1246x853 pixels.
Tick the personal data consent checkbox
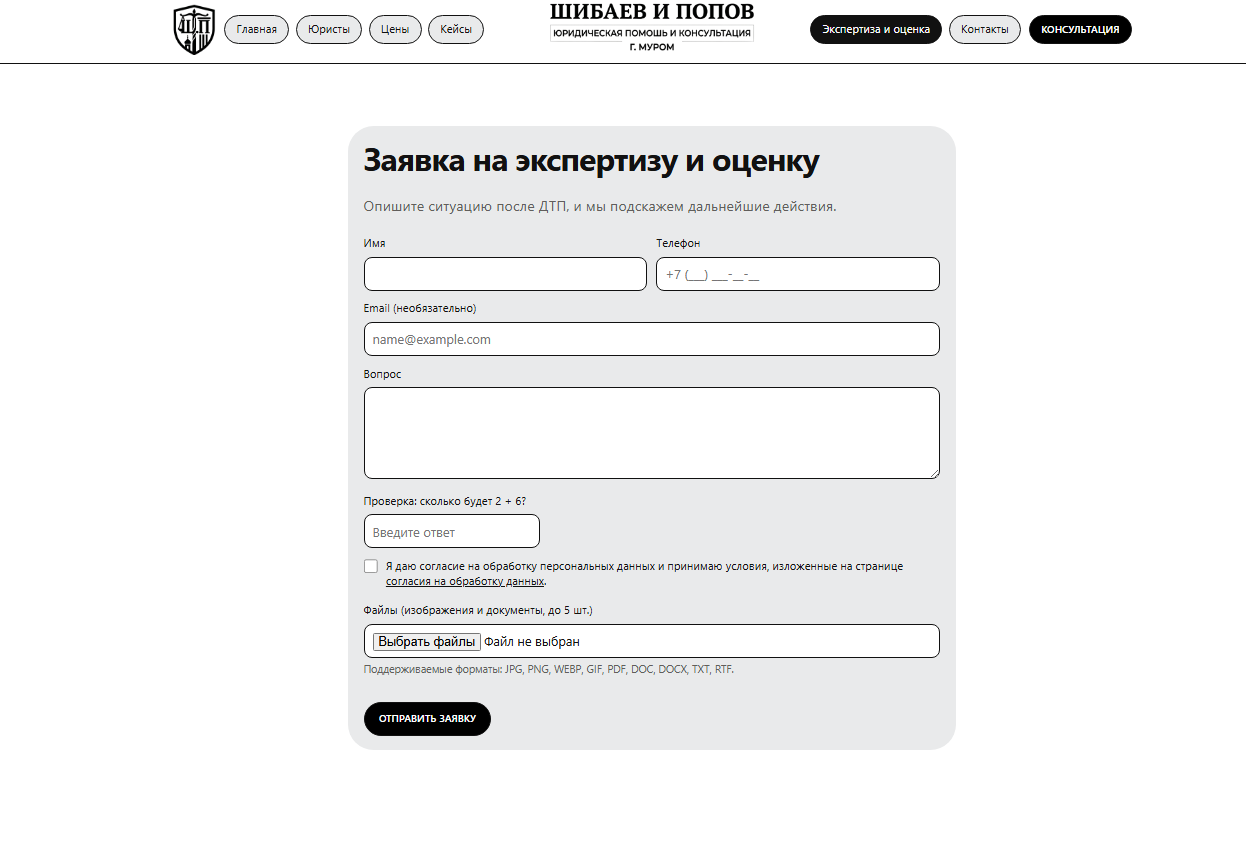point(371,566)
